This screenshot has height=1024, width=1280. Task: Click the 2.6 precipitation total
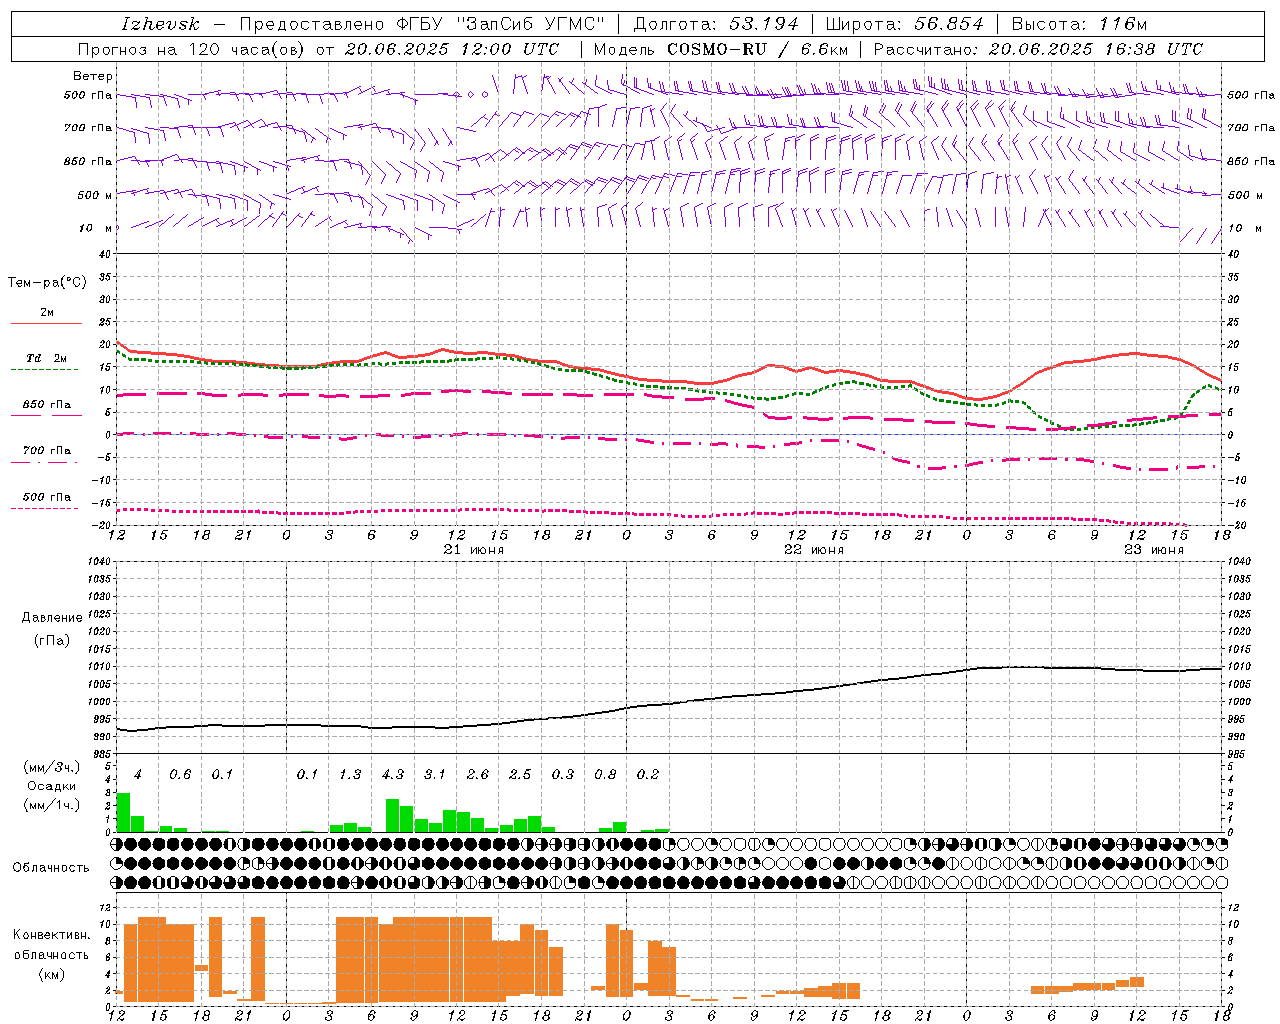478,774
